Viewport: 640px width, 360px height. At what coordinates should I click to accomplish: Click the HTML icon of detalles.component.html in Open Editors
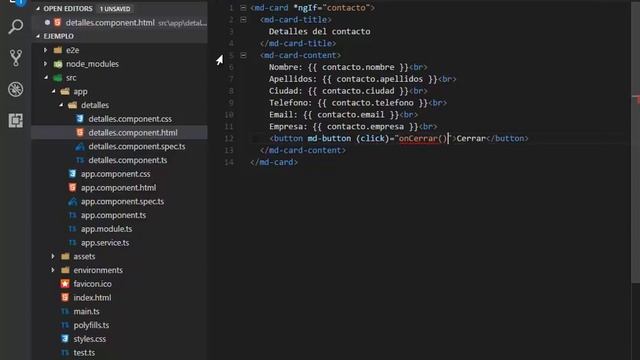(x=58, y=22)
